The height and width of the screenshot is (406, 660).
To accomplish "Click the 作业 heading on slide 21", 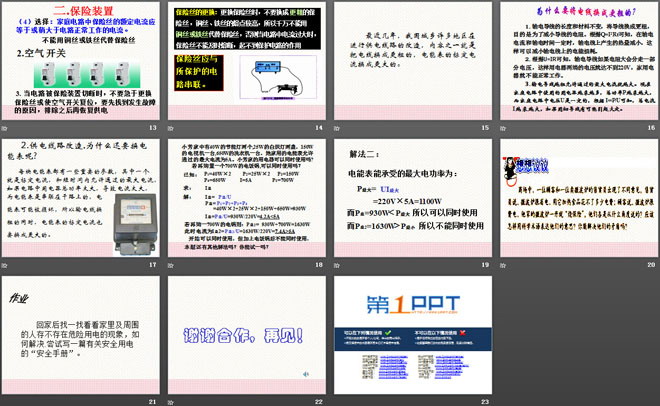I will [x=20, y=297].
